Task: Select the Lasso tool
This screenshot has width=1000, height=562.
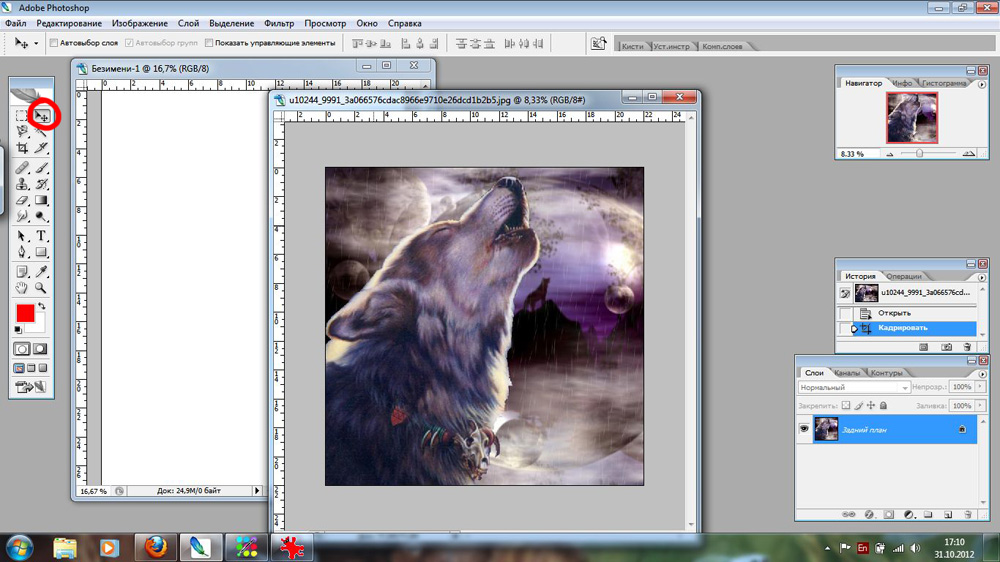Action: coord(22,131)
